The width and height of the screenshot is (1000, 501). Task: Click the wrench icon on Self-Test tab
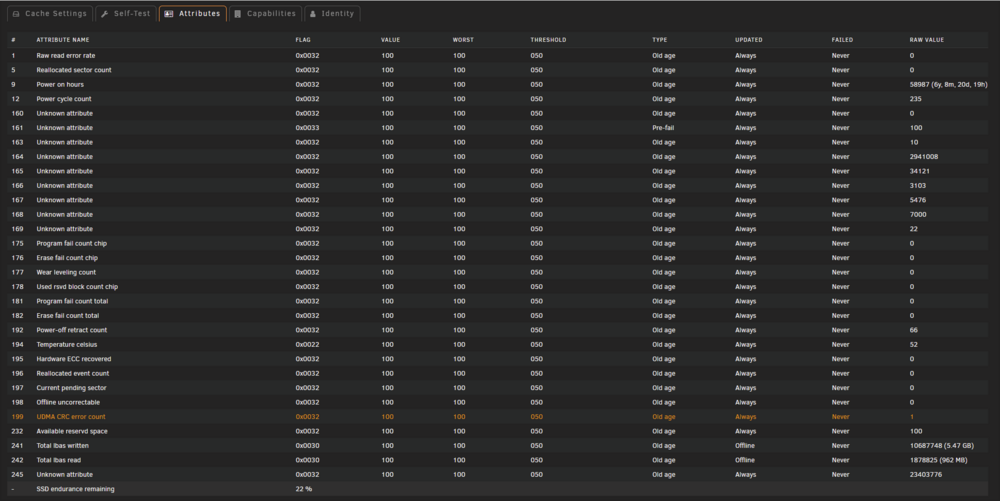[105, 13]
